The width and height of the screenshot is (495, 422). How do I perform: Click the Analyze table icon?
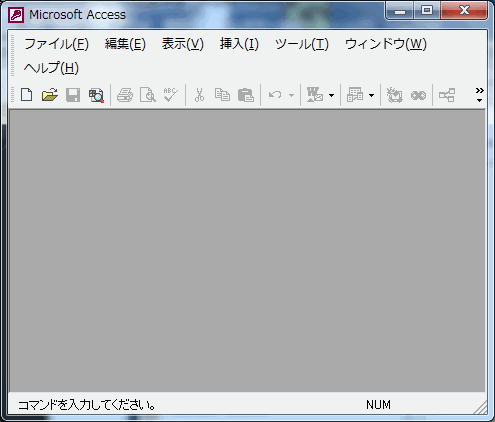pos(355,95)
